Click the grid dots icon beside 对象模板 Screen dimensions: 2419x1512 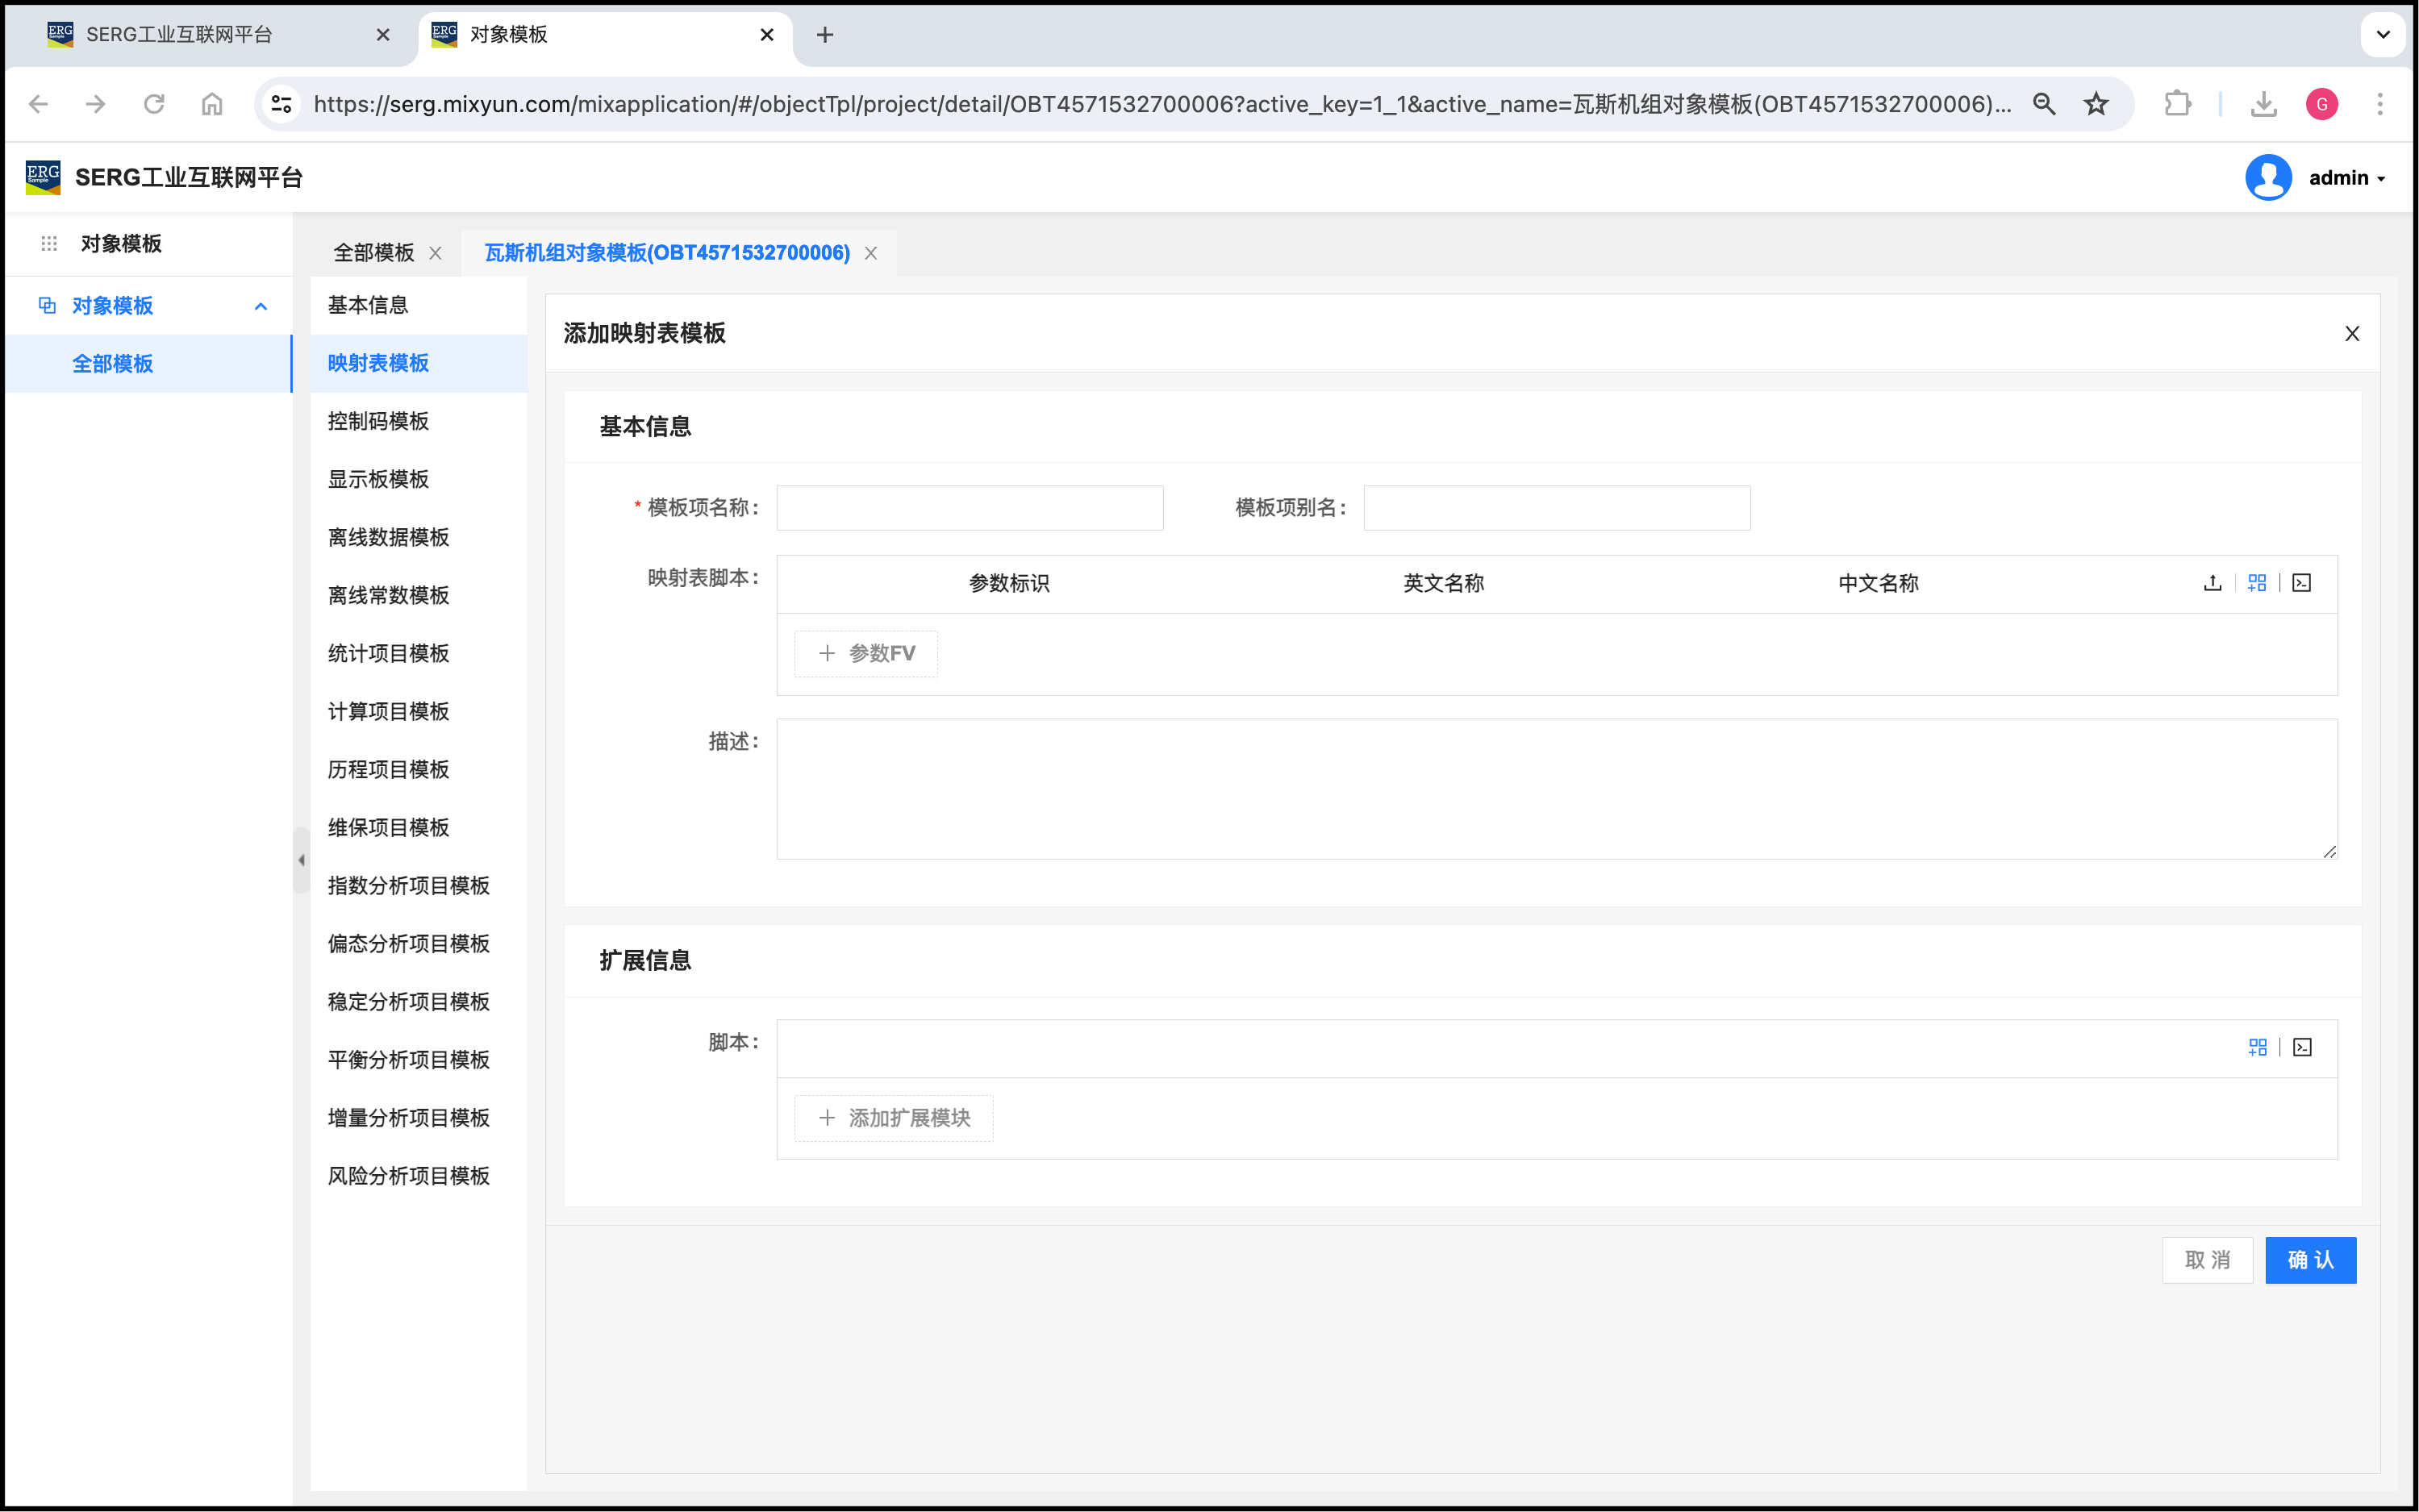pyautogui.click(x=49, y=244)
